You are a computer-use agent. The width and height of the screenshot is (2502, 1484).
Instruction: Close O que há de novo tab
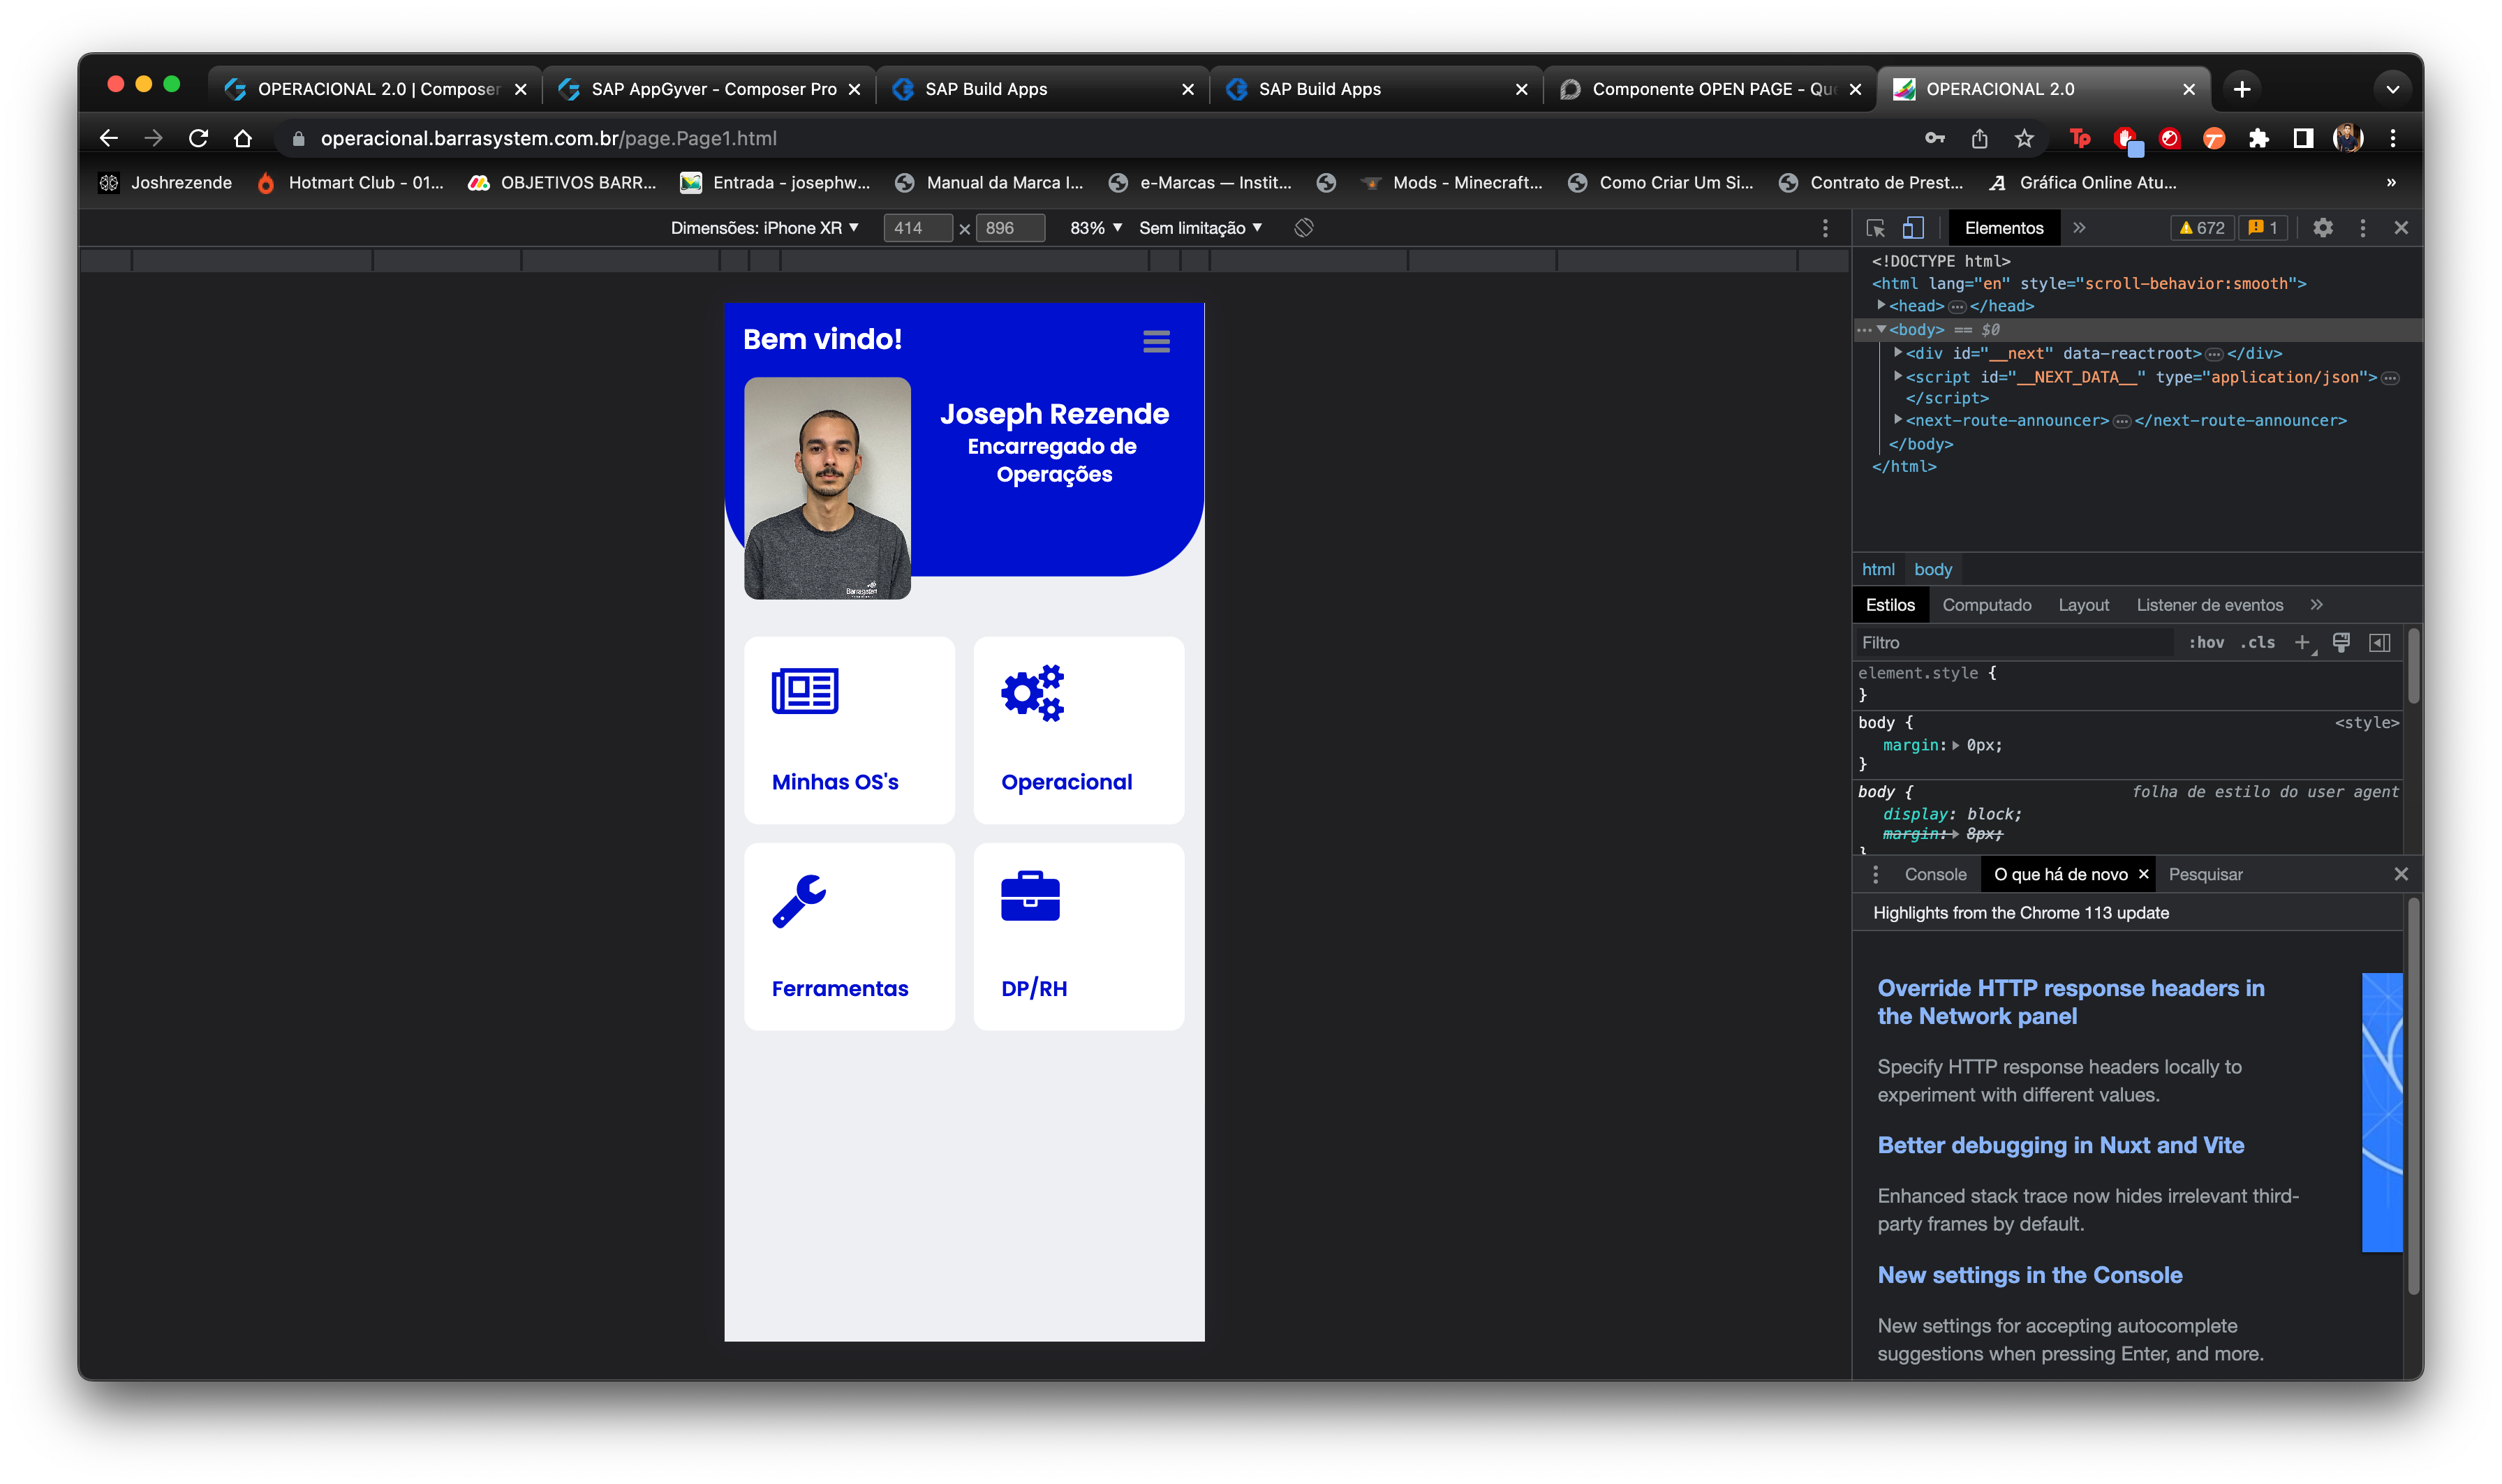coord(2143,874)
